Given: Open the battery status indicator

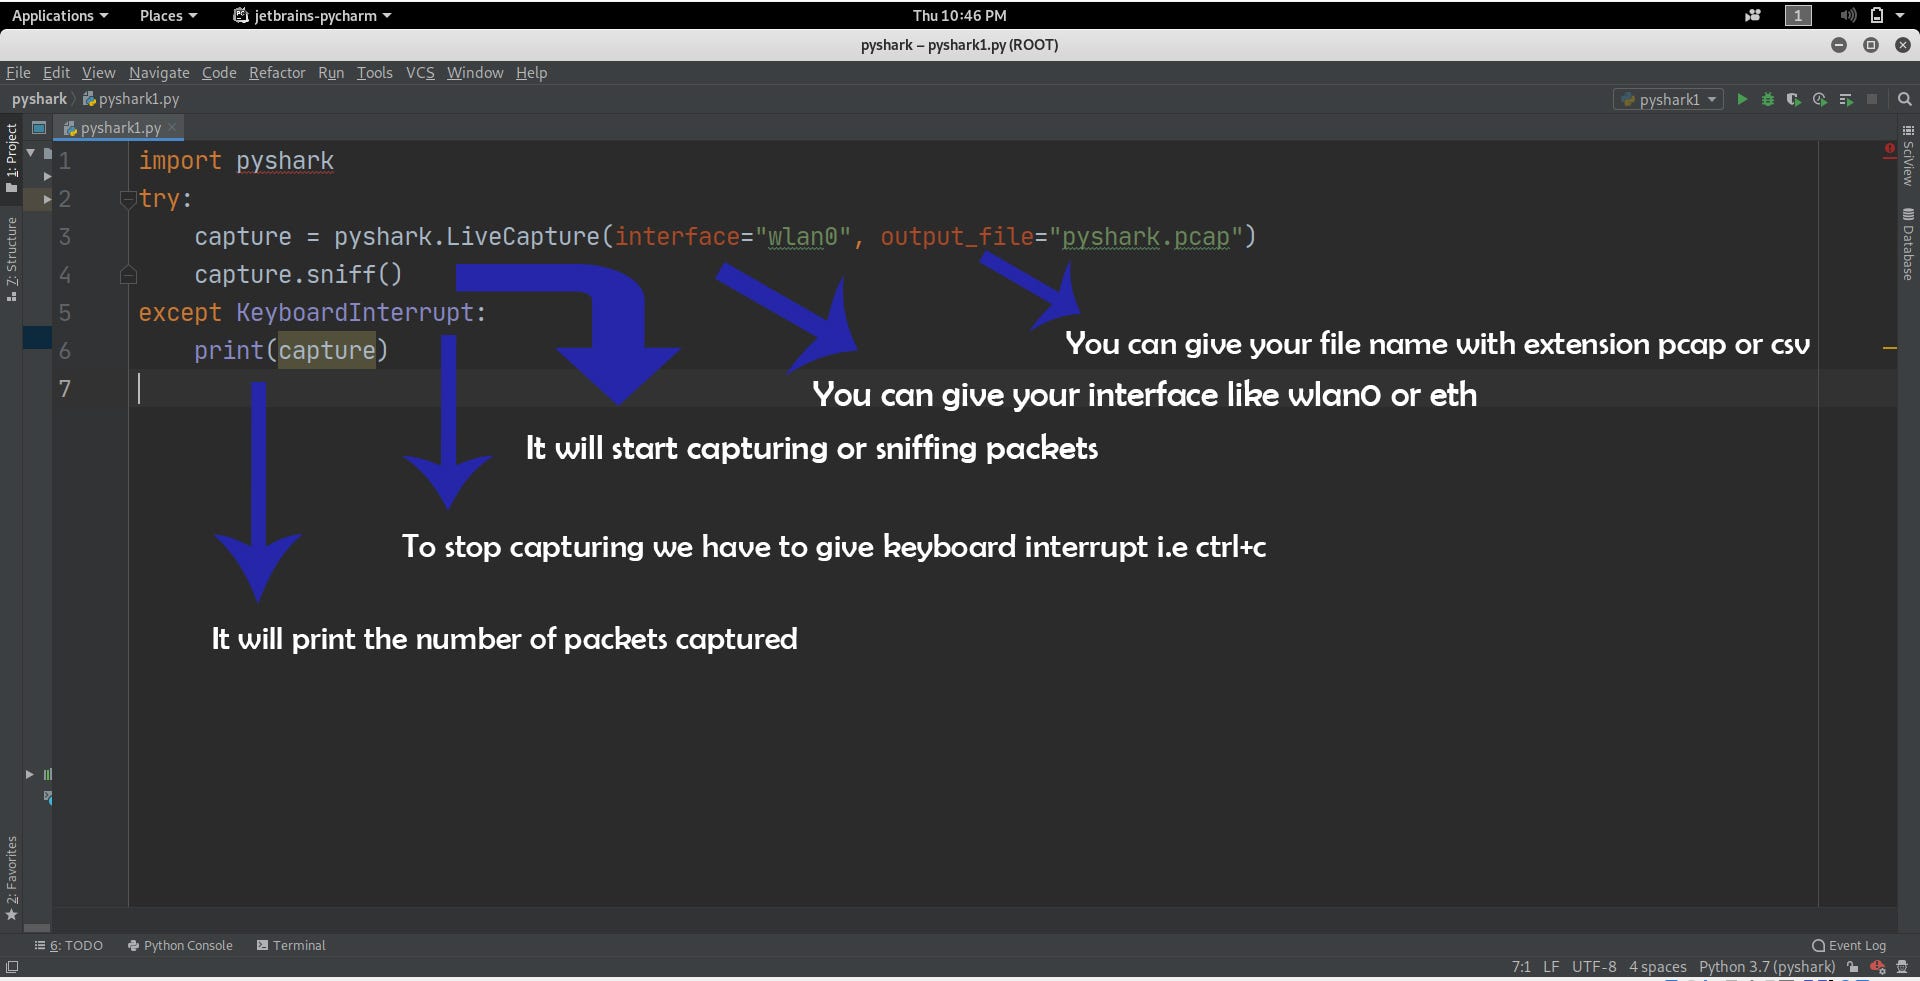Looking at the screenshot, I should coord(1876,15).
